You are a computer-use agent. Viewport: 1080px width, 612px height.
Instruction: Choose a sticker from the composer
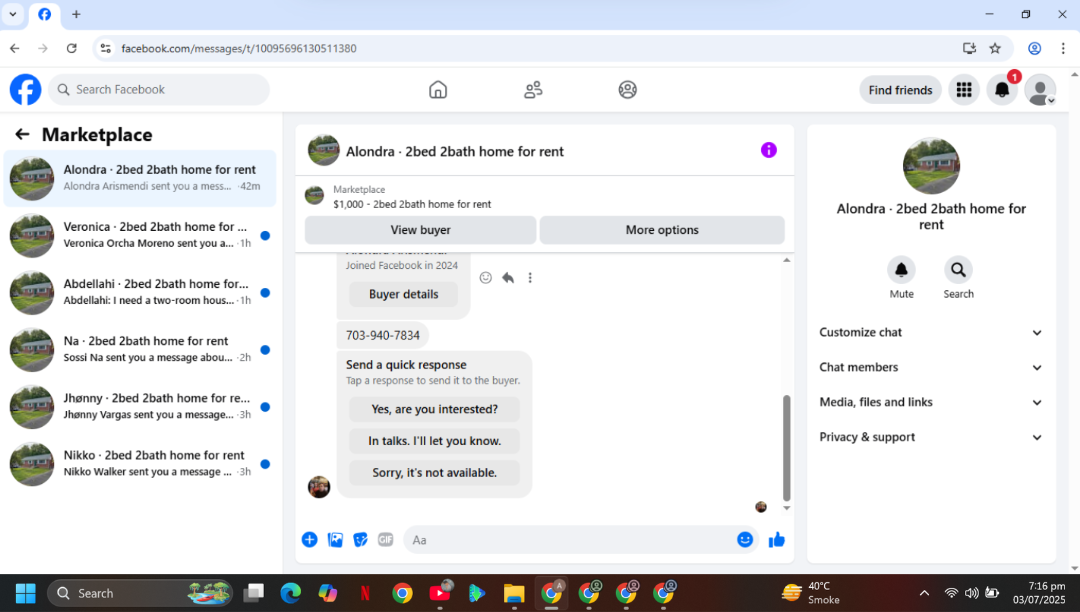(360, 540)
